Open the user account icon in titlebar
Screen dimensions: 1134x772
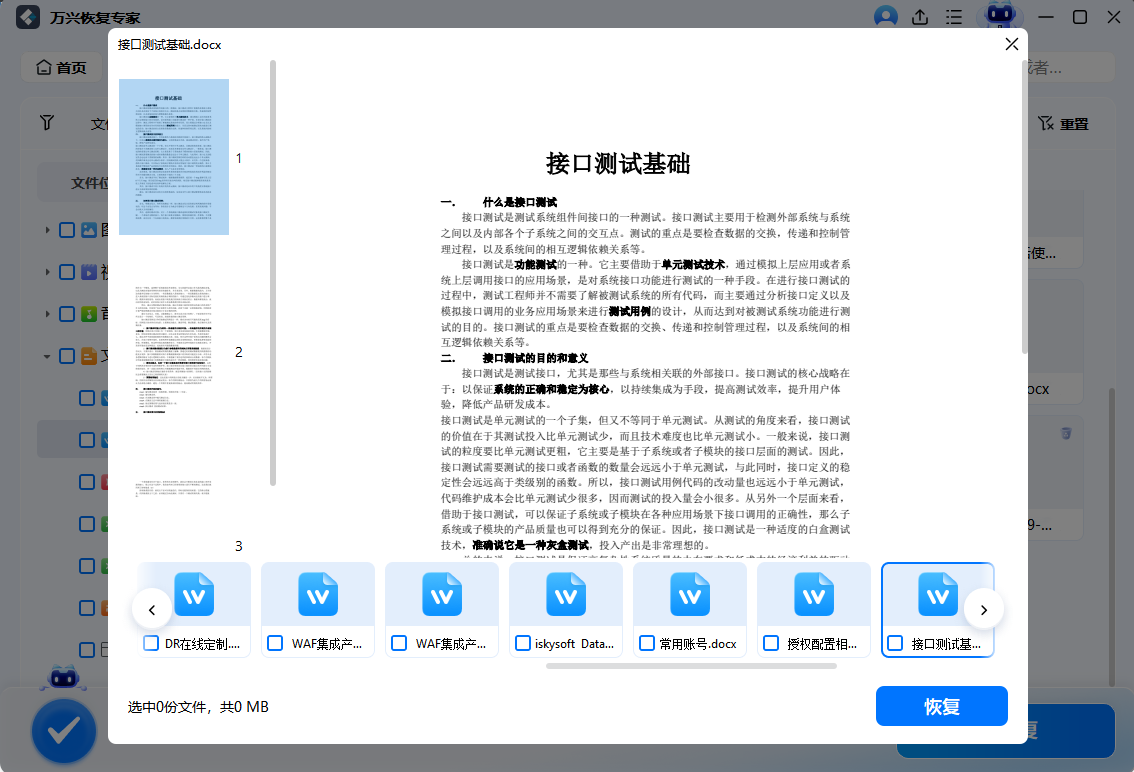point(886,17)
